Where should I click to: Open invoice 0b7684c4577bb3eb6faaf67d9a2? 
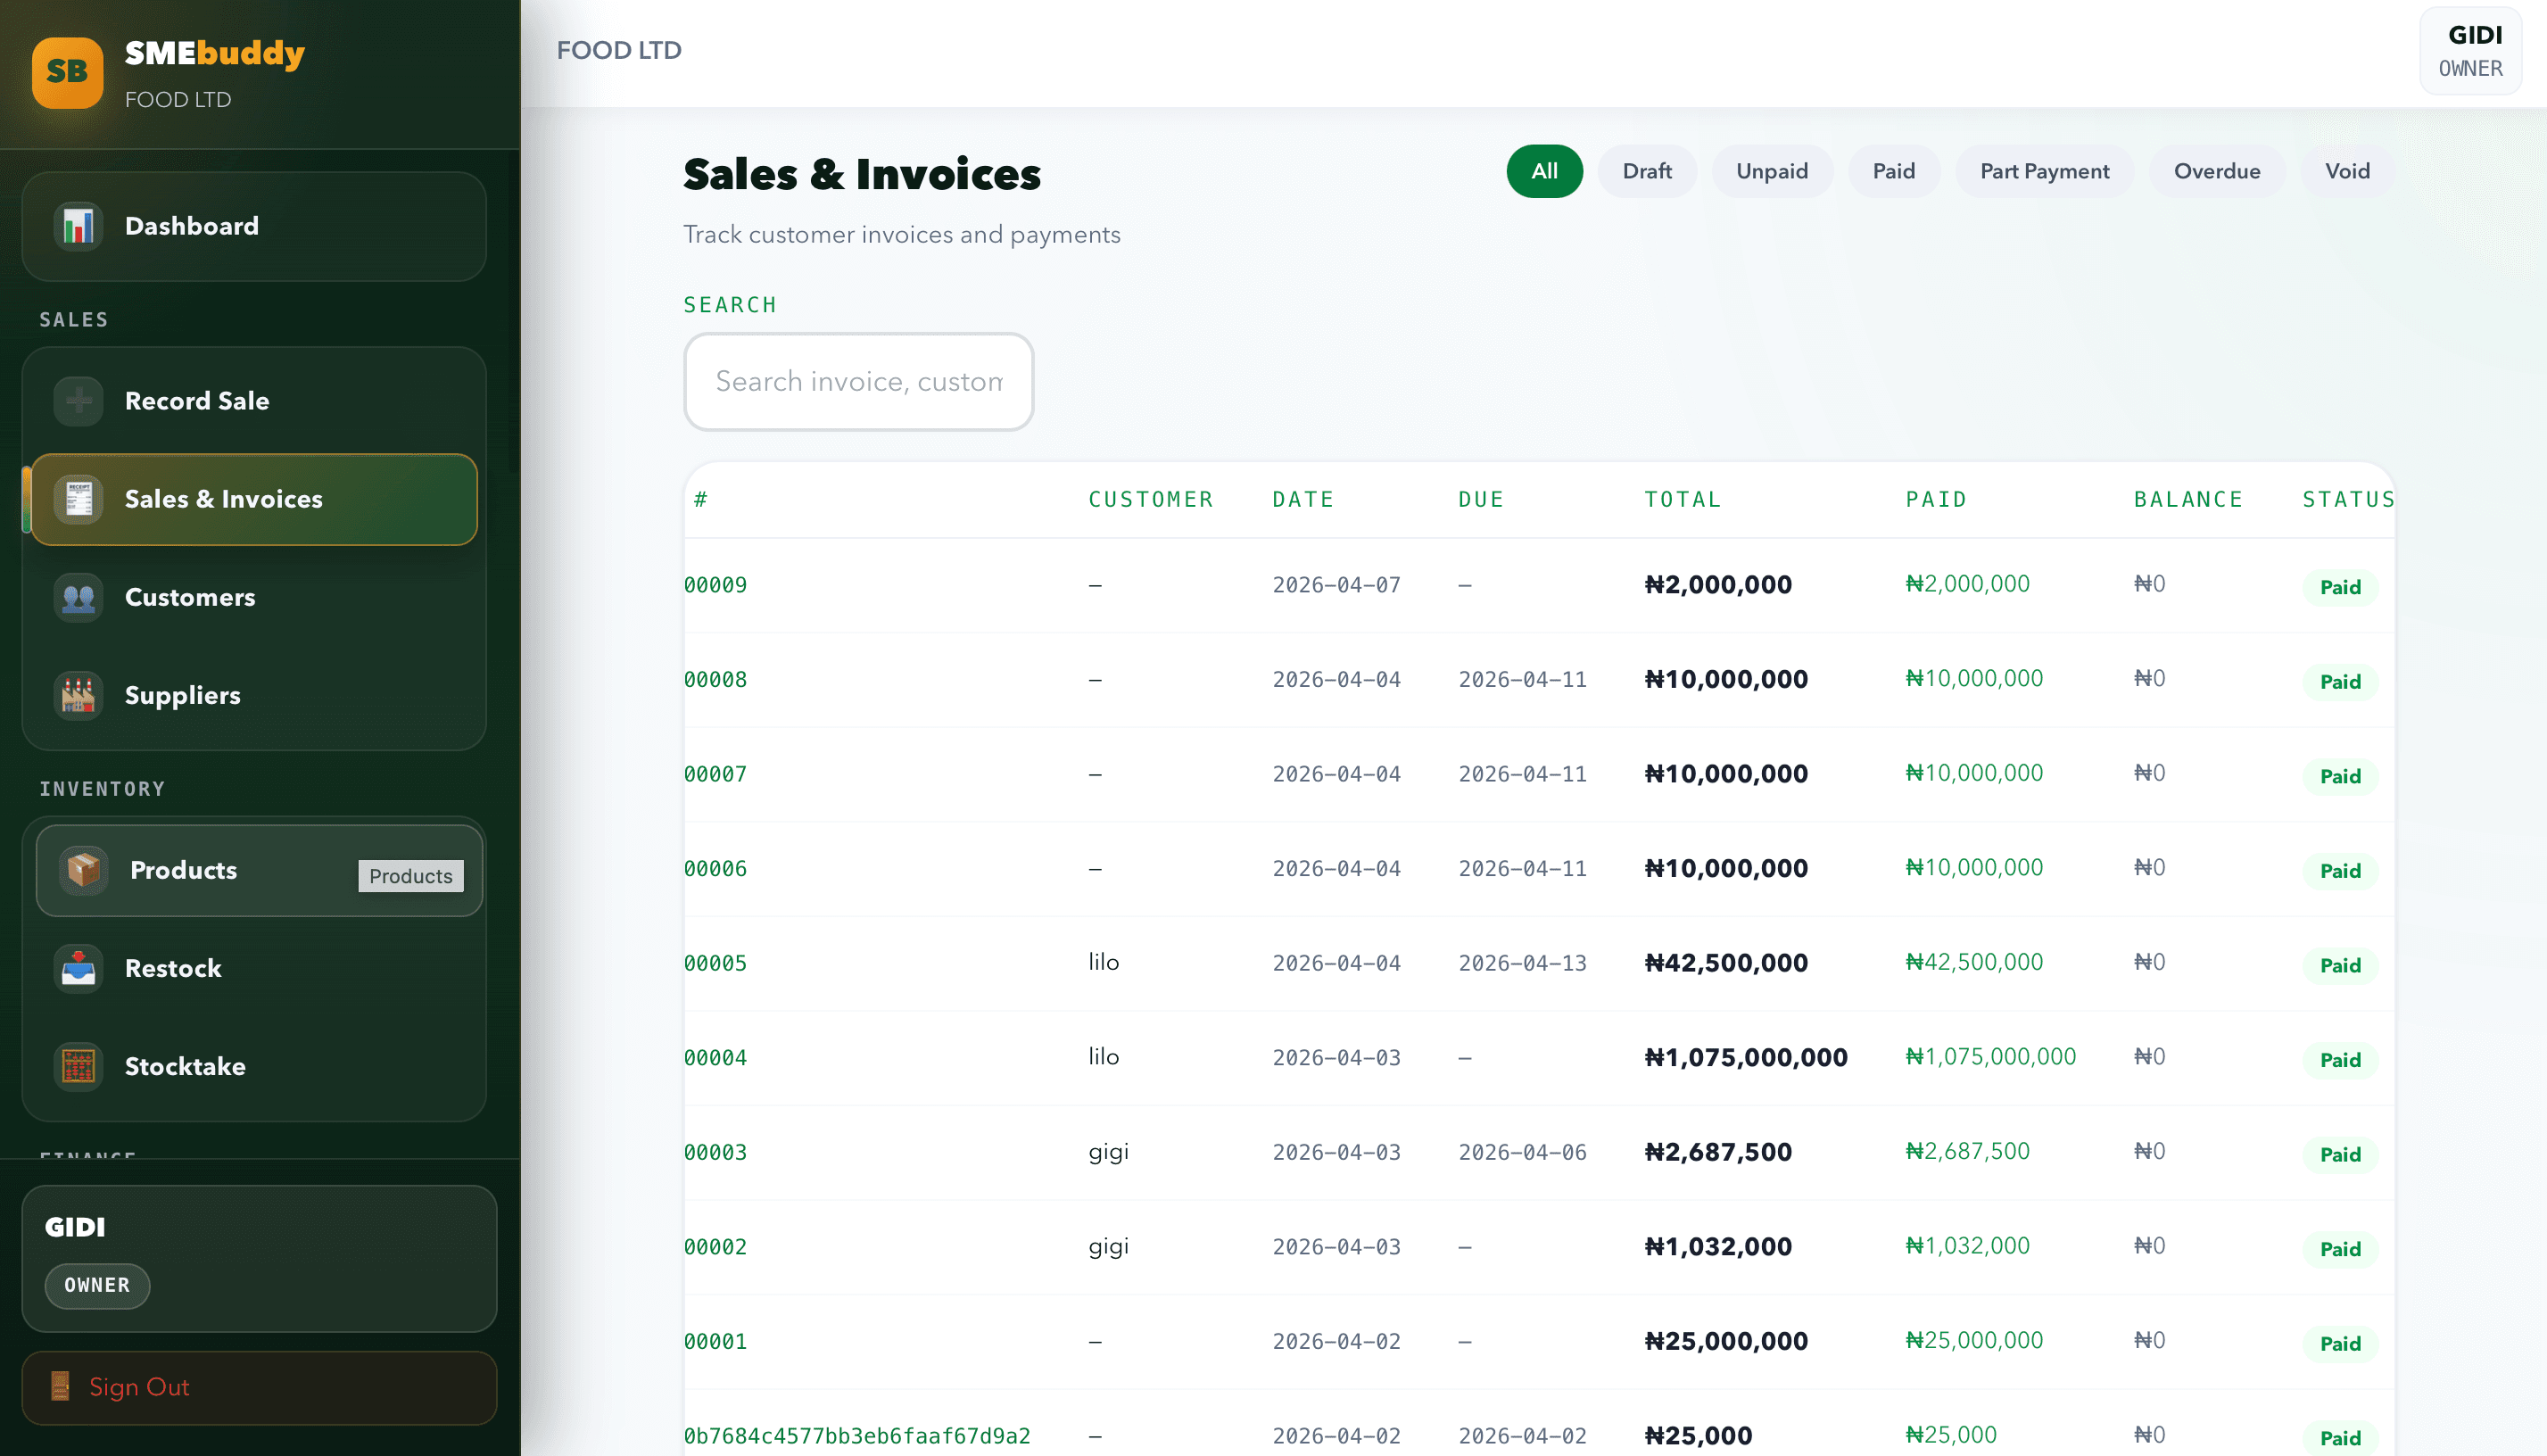pos(857,1436)
